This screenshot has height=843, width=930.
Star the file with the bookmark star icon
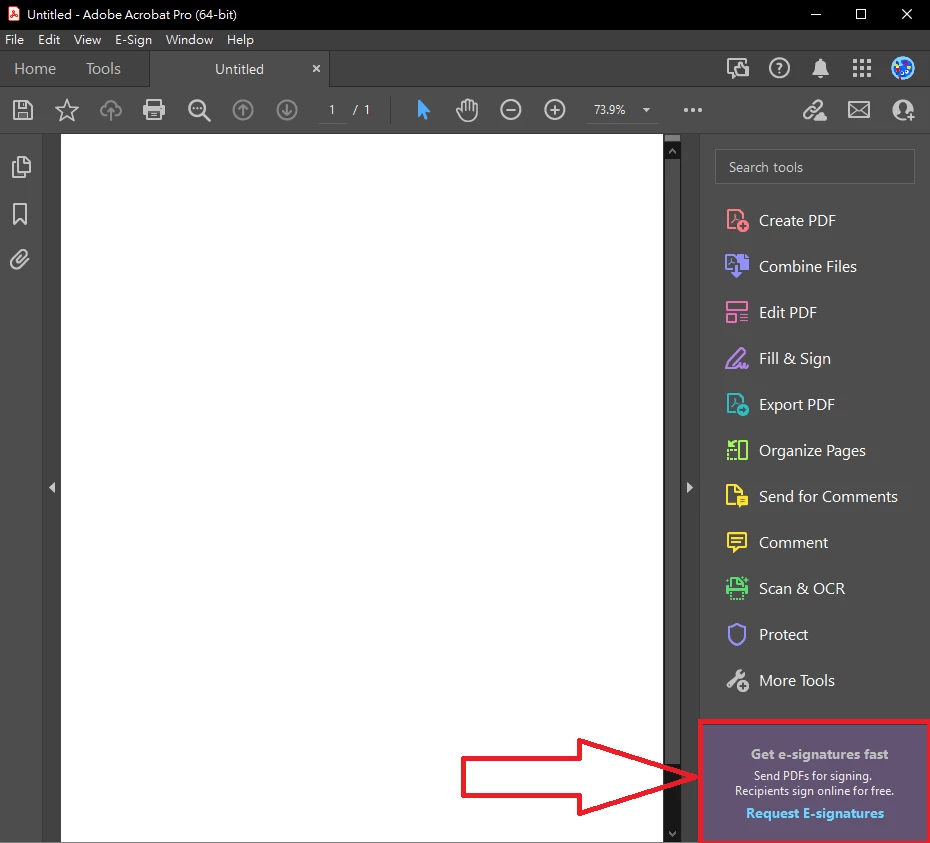(x=67, y=110)
